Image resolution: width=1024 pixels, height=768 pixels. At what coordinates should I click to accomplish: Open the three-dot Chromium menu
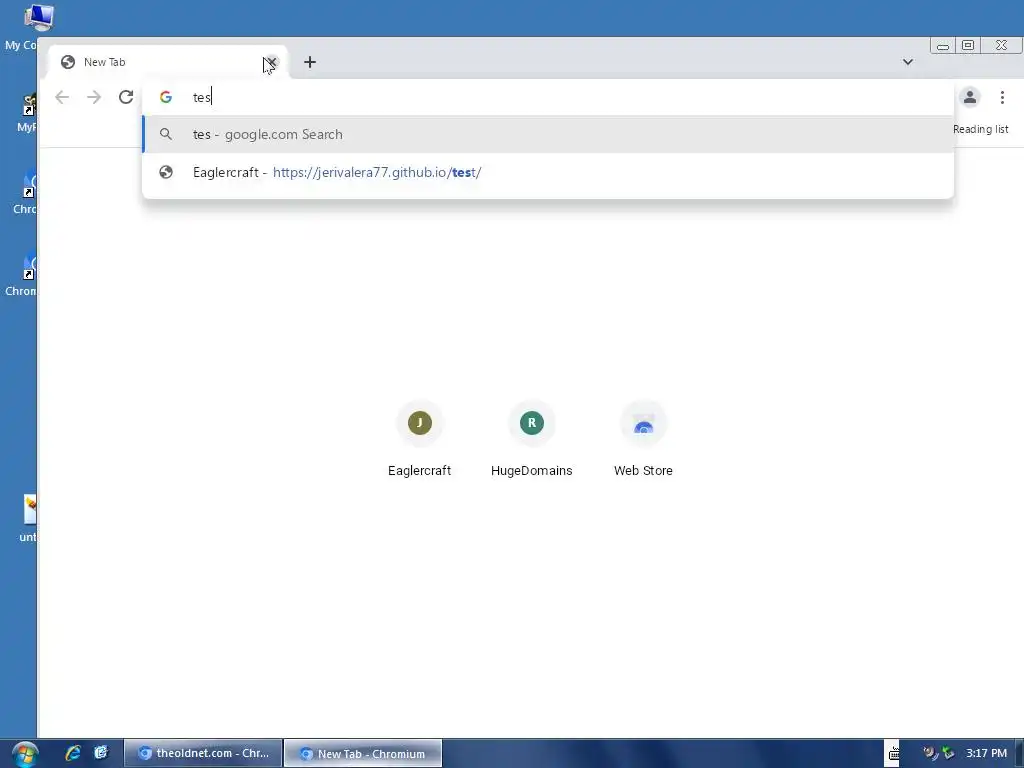click(1002, 97)
